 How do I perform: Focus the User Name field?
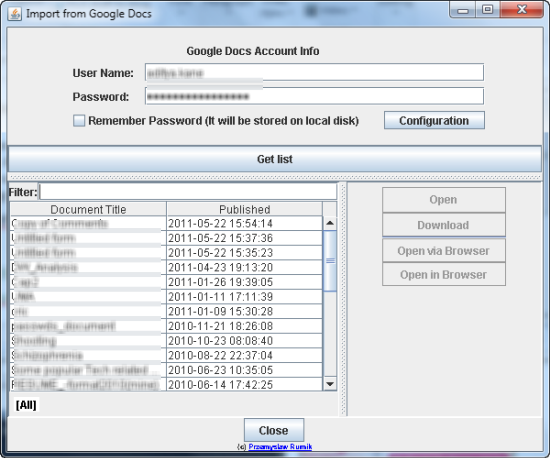314,73
